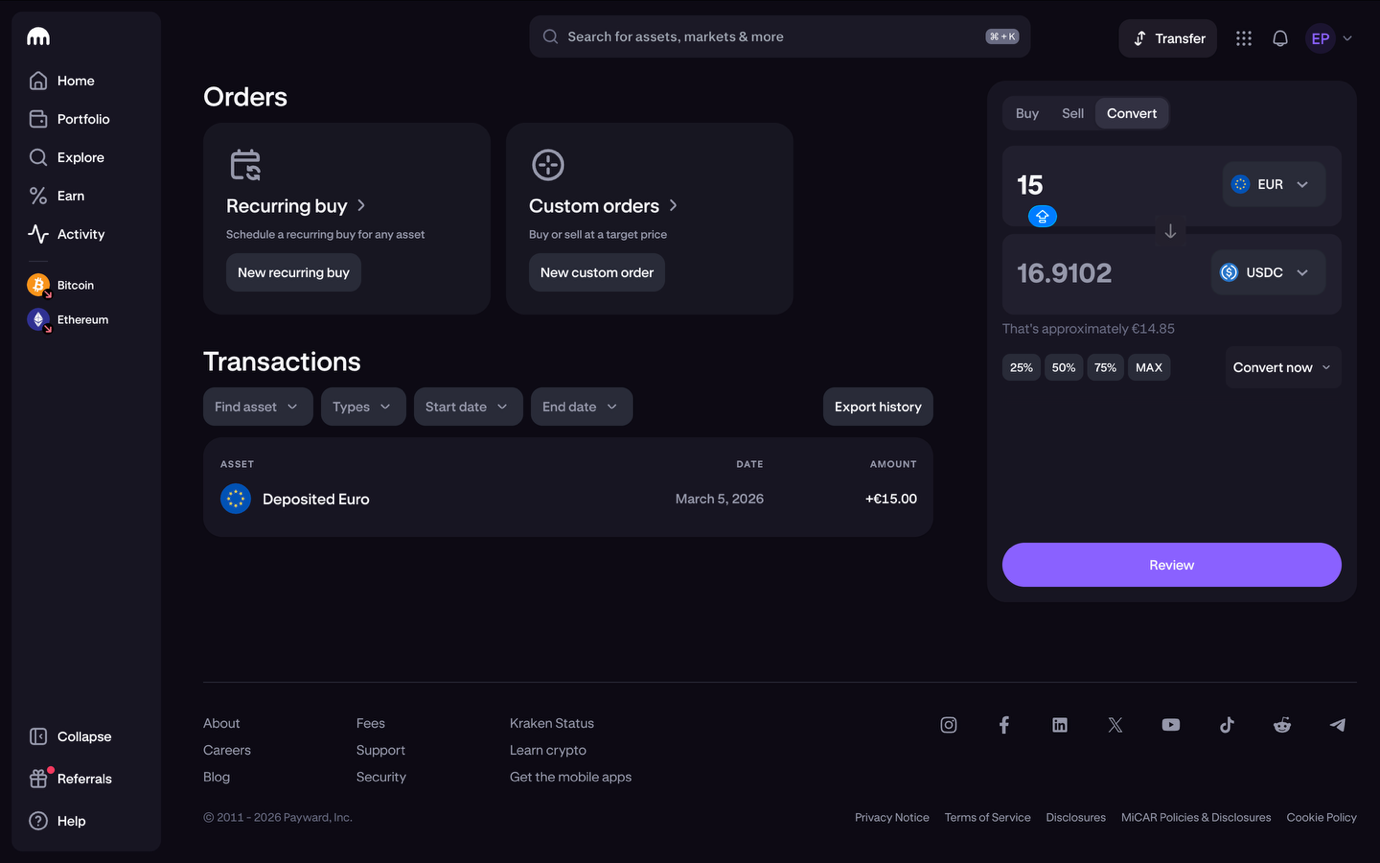
Task: Open Kraken's LinkedIn page
Action: tap(1060, 725)
